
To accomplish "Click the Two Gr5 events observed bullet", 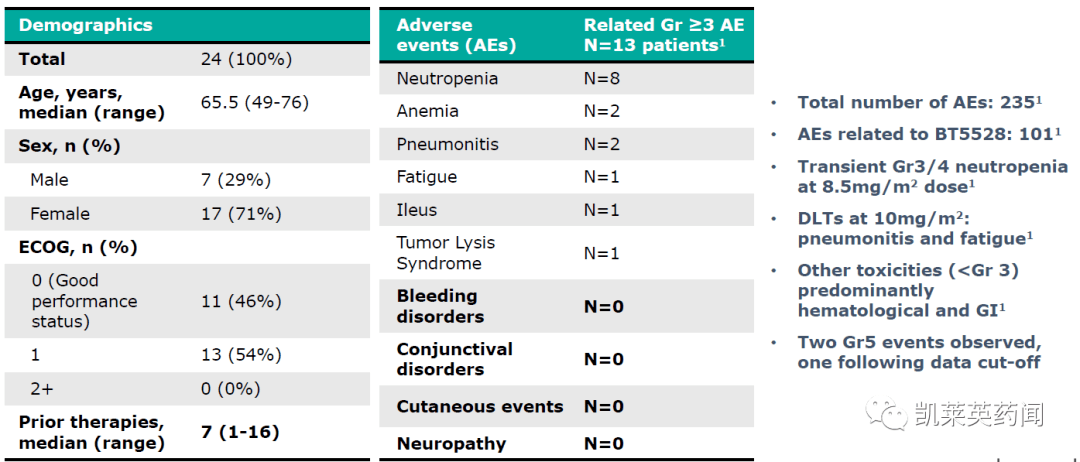I will 919,352.
